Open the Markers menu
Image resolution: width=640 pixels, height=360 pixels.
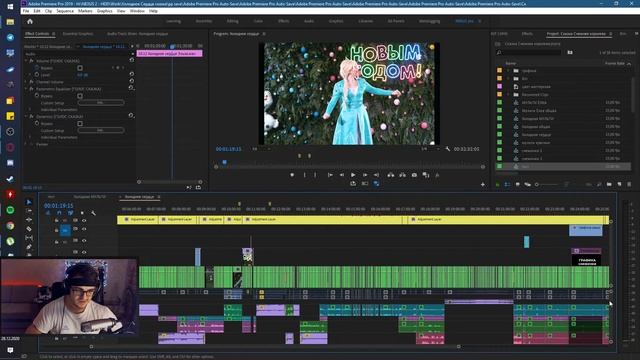(x=85, y=11)
